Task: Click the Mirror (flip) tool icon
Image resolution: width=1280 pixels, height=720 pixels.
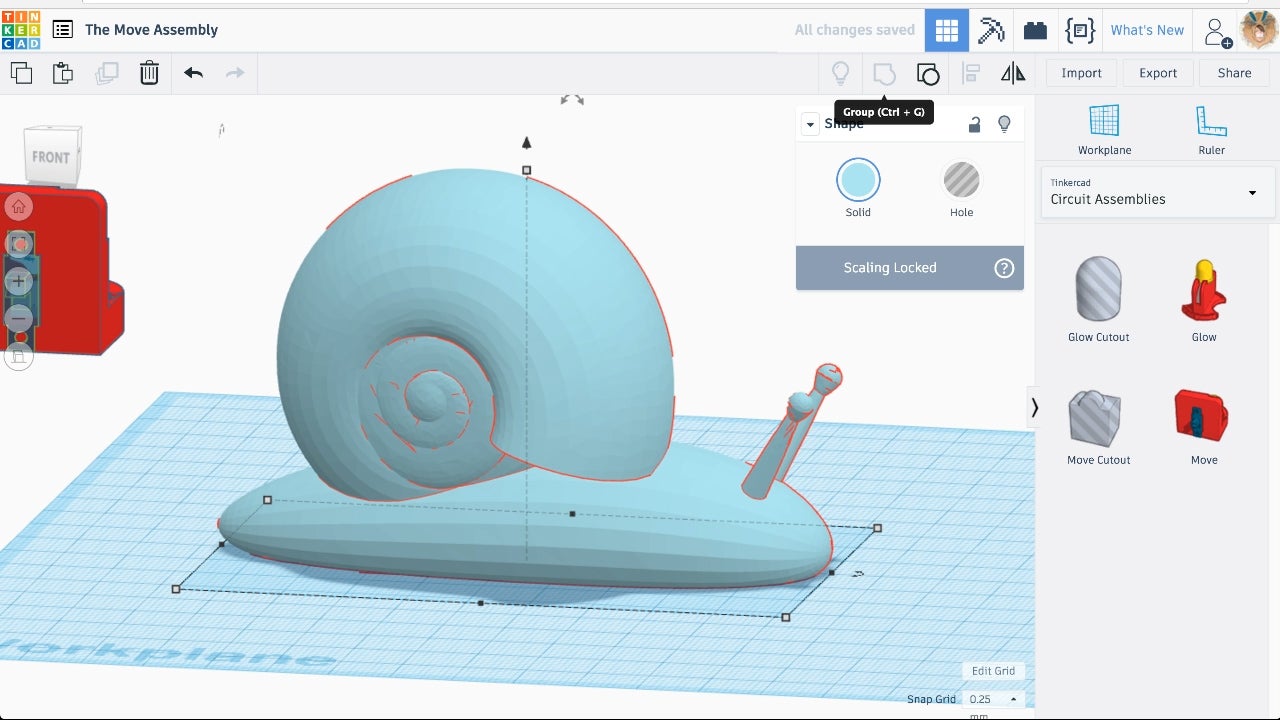Action: [x=1013, y=73]
